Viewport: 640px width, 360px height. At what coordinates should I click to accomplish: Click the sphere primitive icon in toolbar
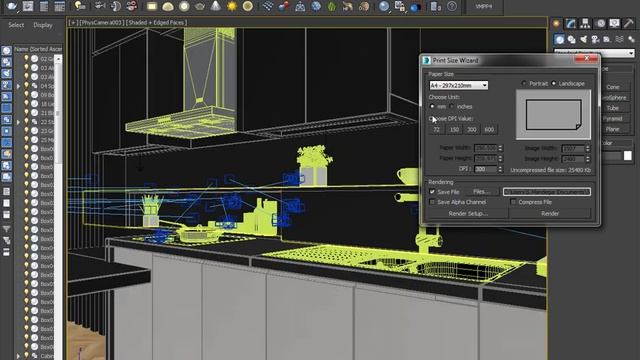(x=184, y=6)
